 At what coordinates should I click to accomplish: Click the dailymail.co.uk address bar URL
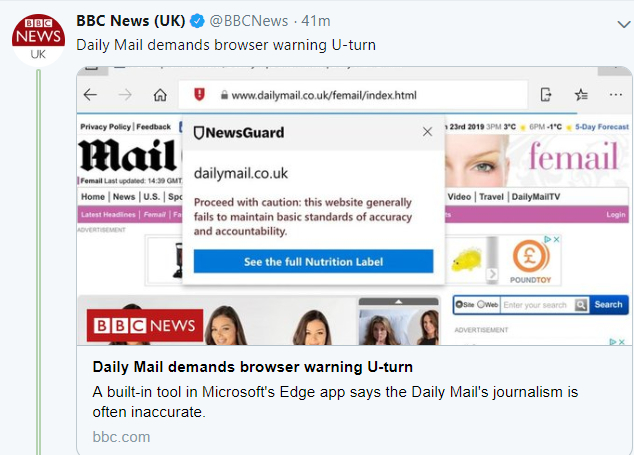[323, 95]
